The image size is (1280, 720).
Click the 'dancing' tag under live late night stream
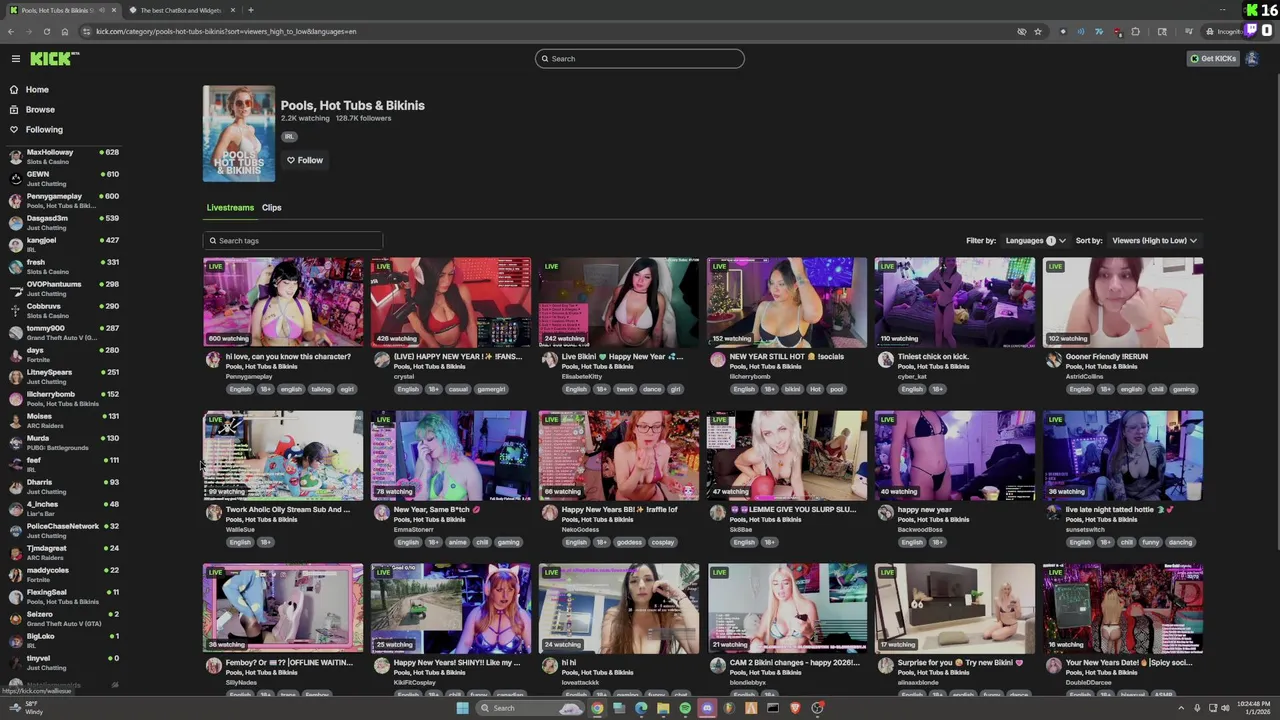pos(1180,542)
